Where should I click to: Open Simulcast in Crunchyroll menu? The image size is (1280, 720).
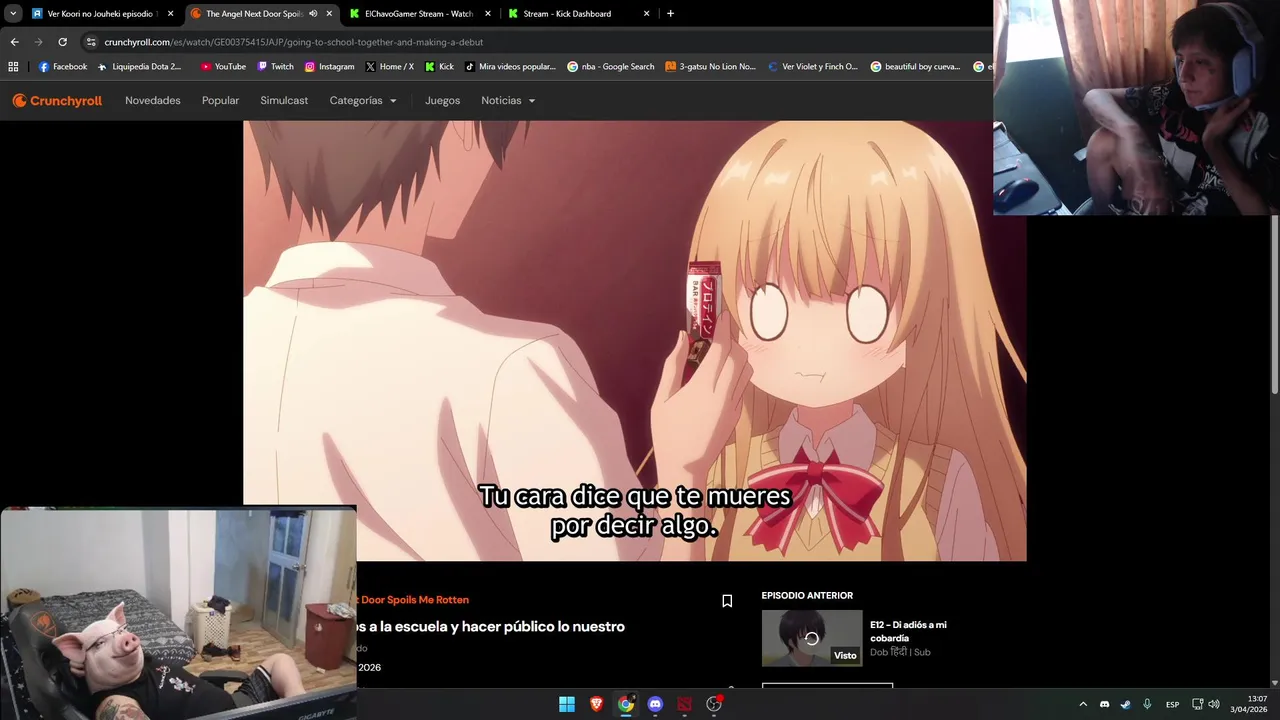[284, 101]
